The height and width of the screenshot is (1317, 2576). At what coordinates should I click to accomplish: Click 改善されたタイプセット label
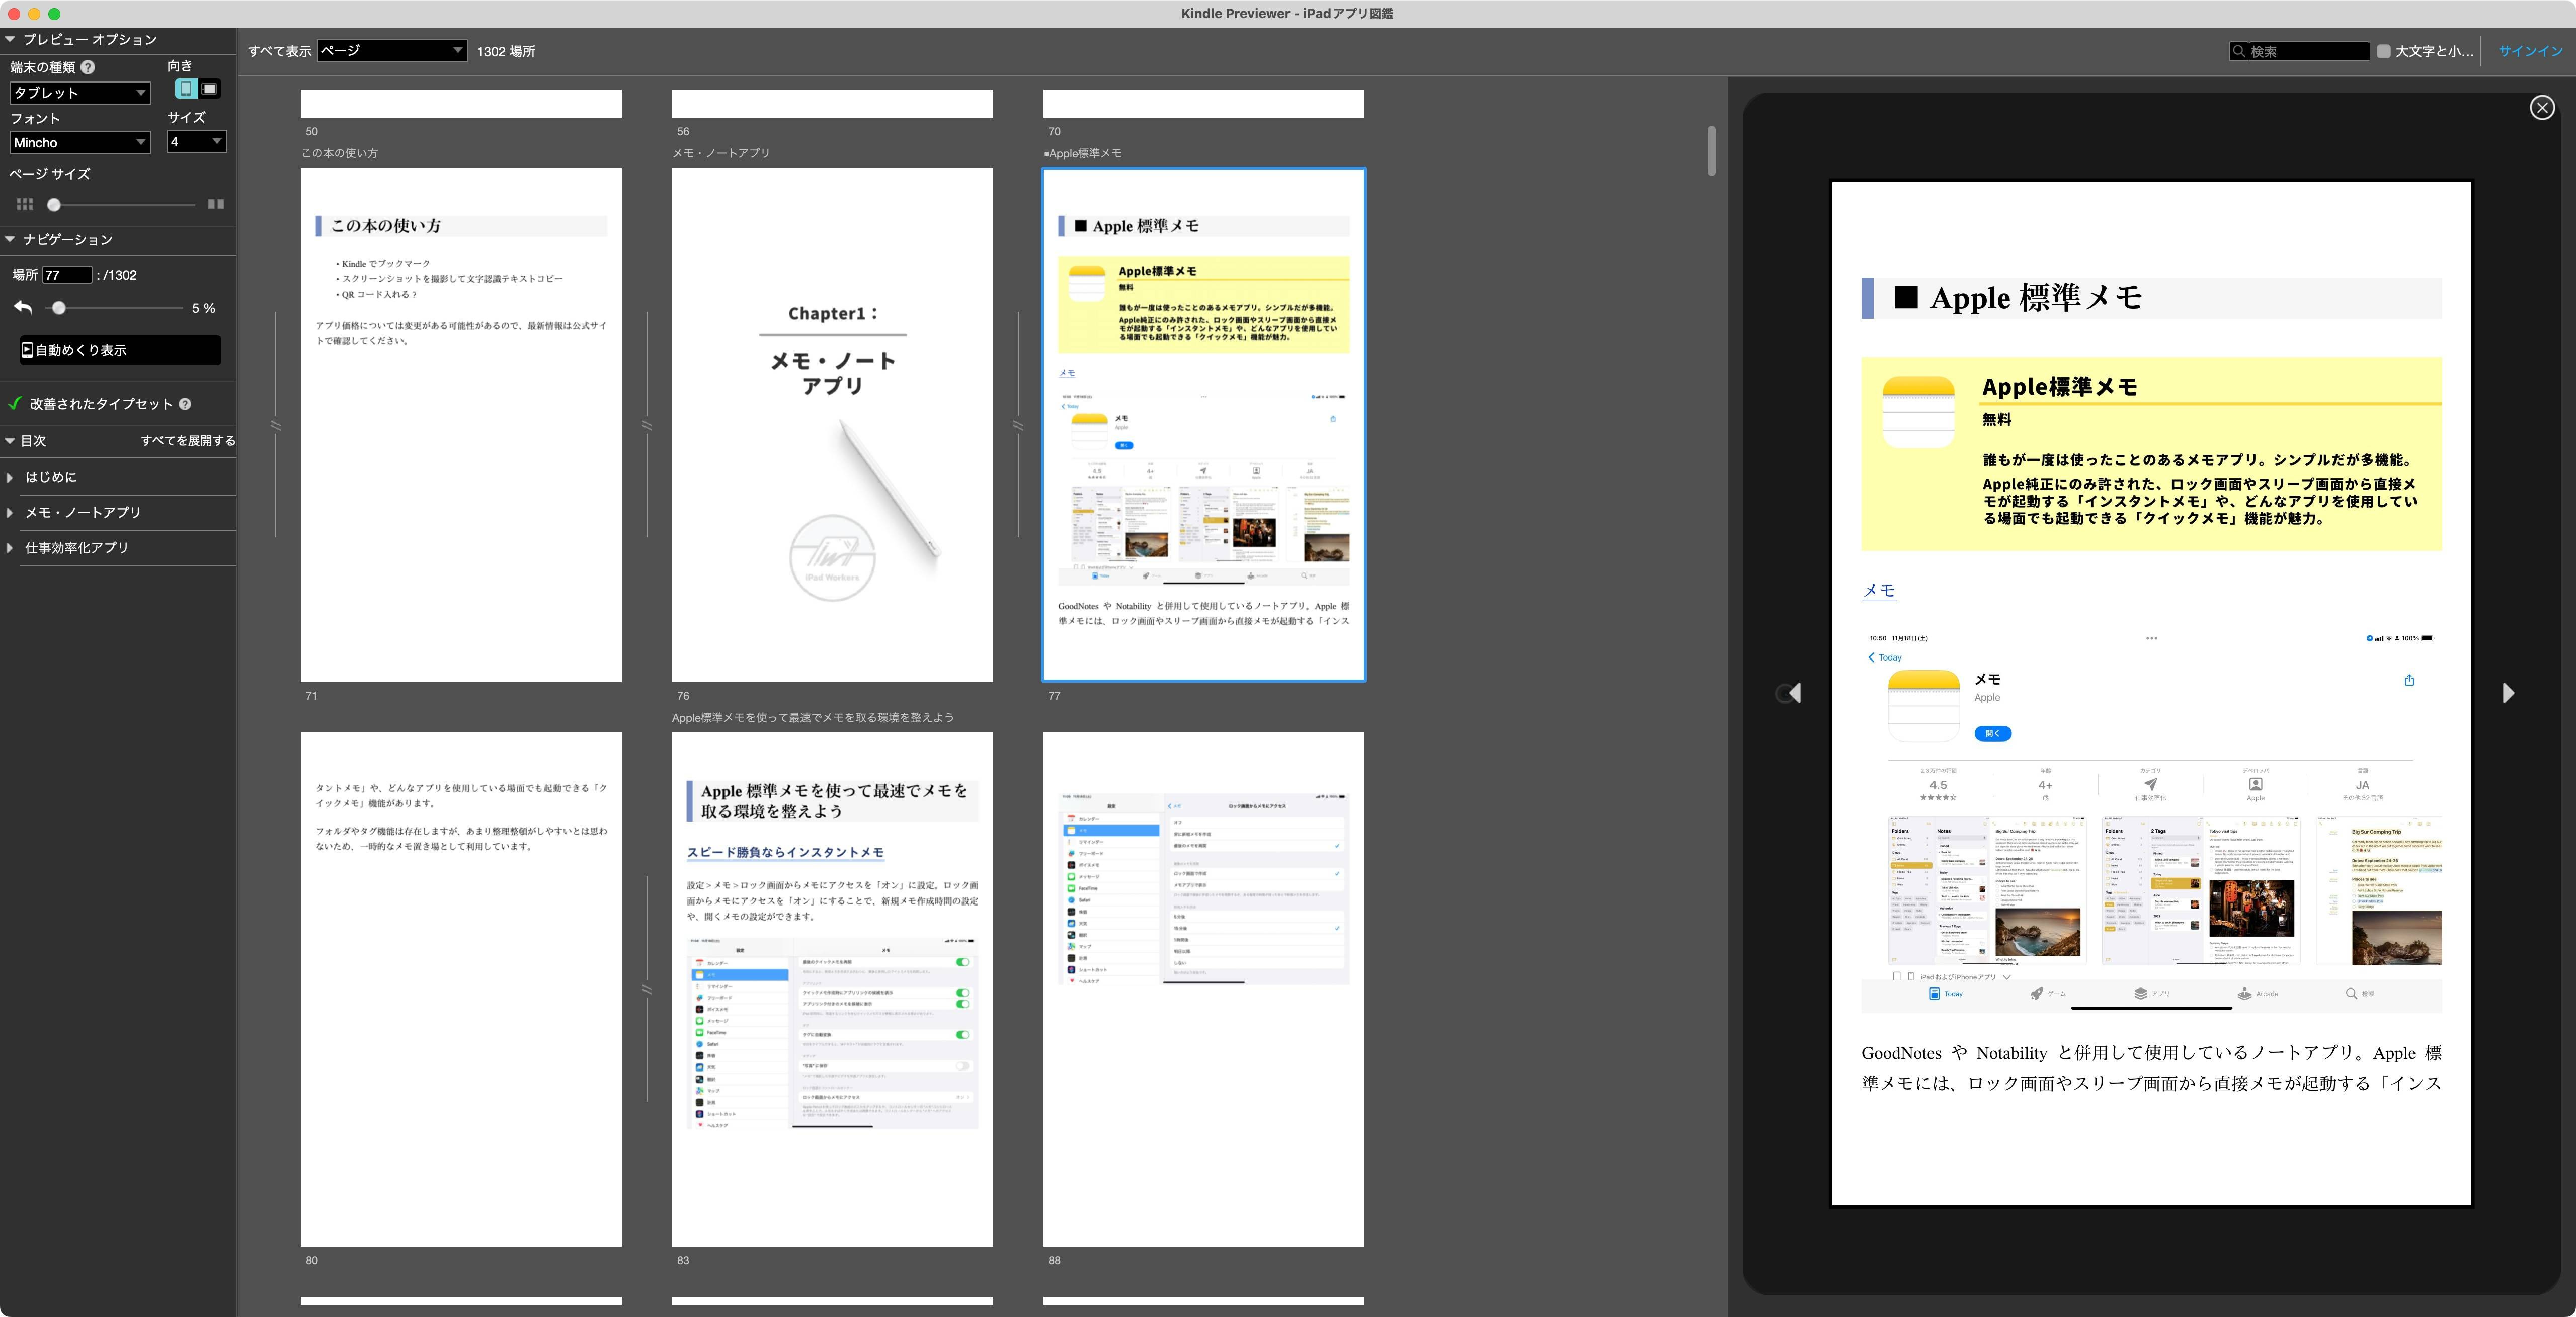(x=101, y=404)
